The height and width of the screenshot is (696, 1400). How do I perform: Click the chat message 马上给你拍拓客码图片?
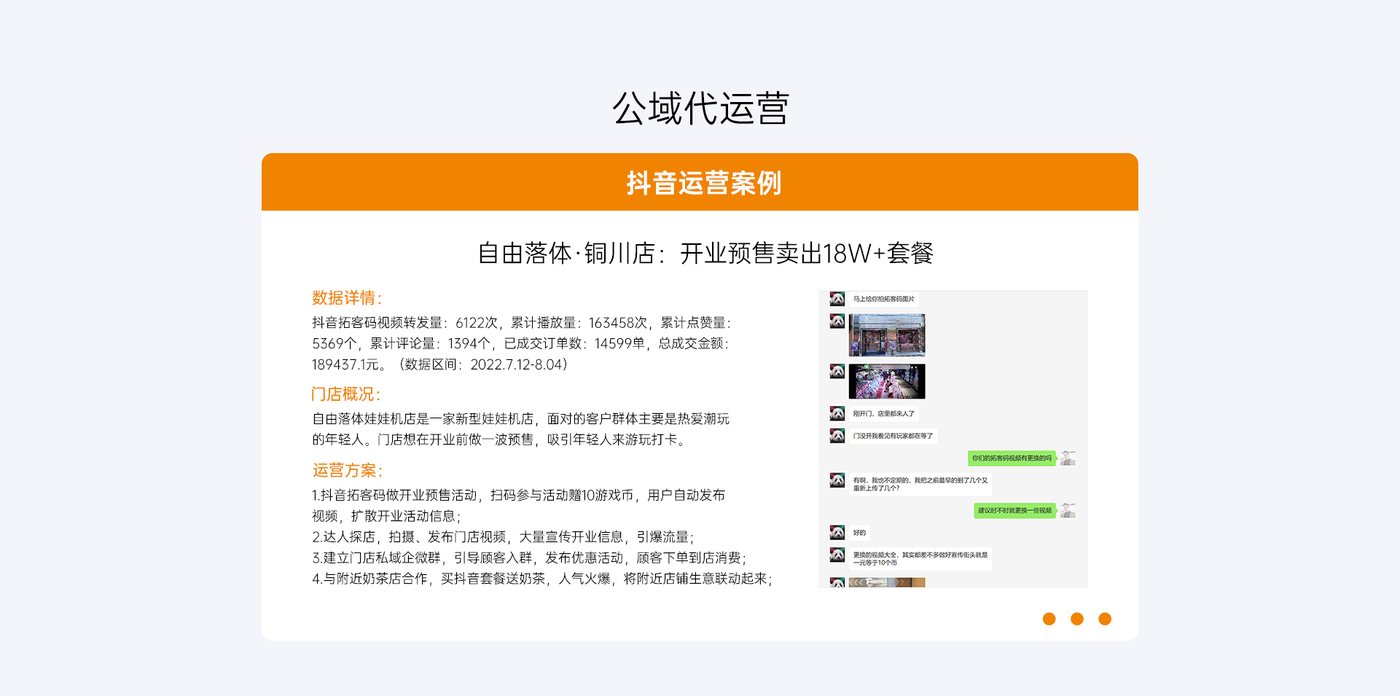[884, 299]
